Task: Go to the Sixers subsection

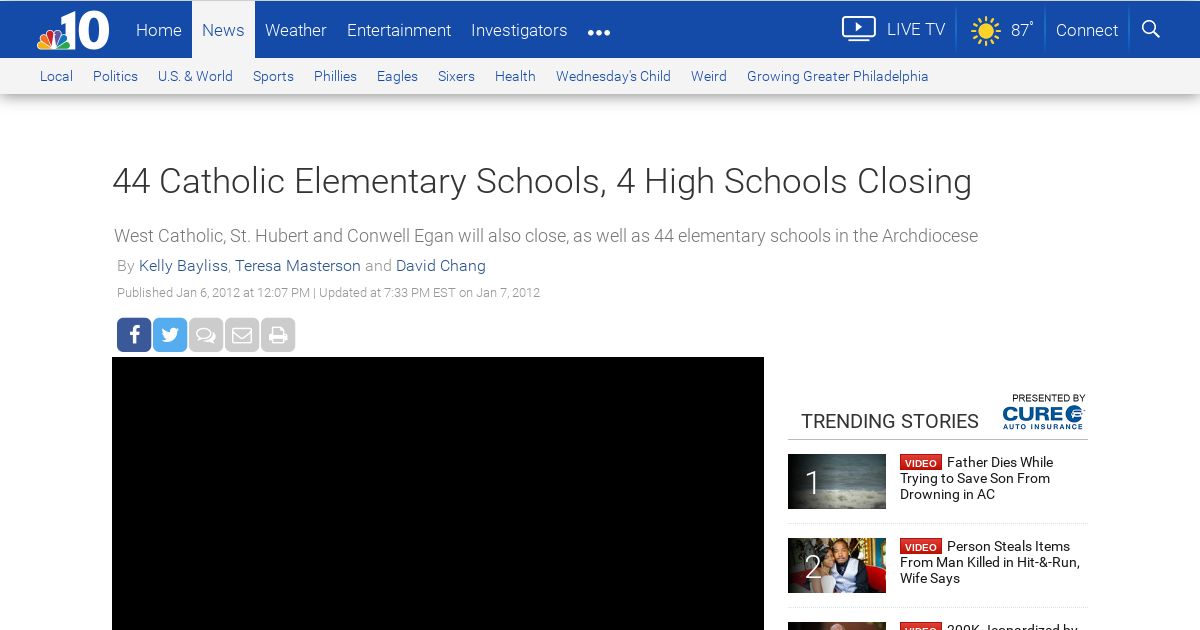Action: pyautogui.click(x=456, y=76)
